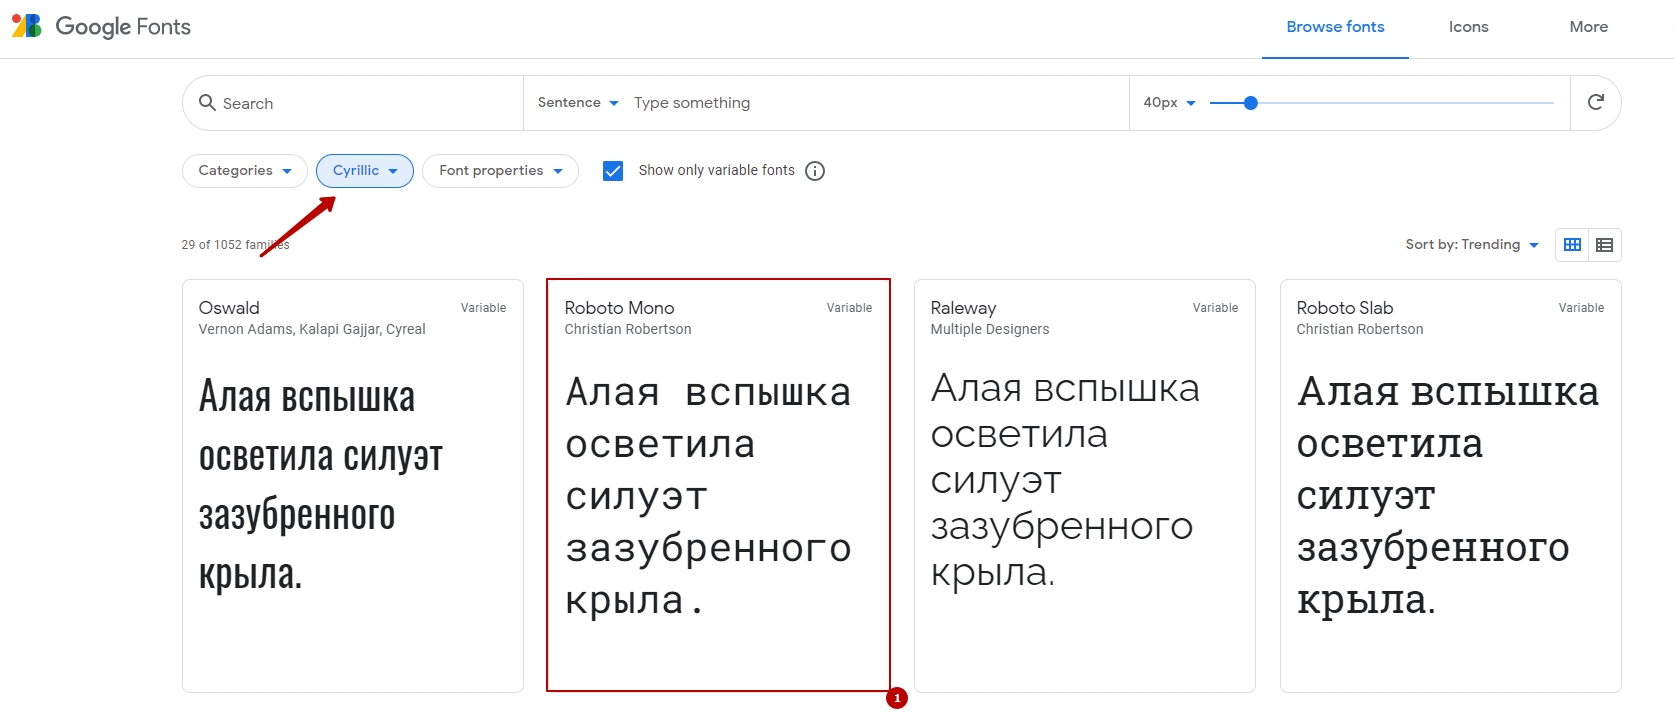Open the Roboto Mono font card
Image resolution: width=1674 pixels, height=714 pixels.
click(718, 486)
